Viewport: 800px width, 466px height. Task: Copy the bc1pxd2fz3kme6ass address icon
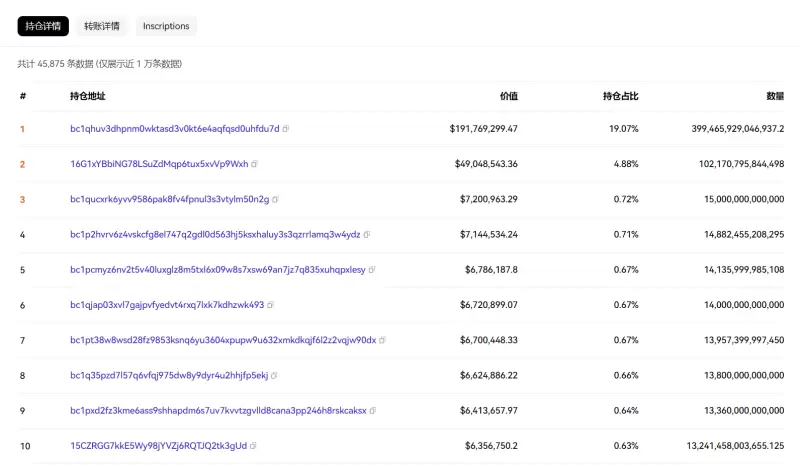[x=373, y=411]
